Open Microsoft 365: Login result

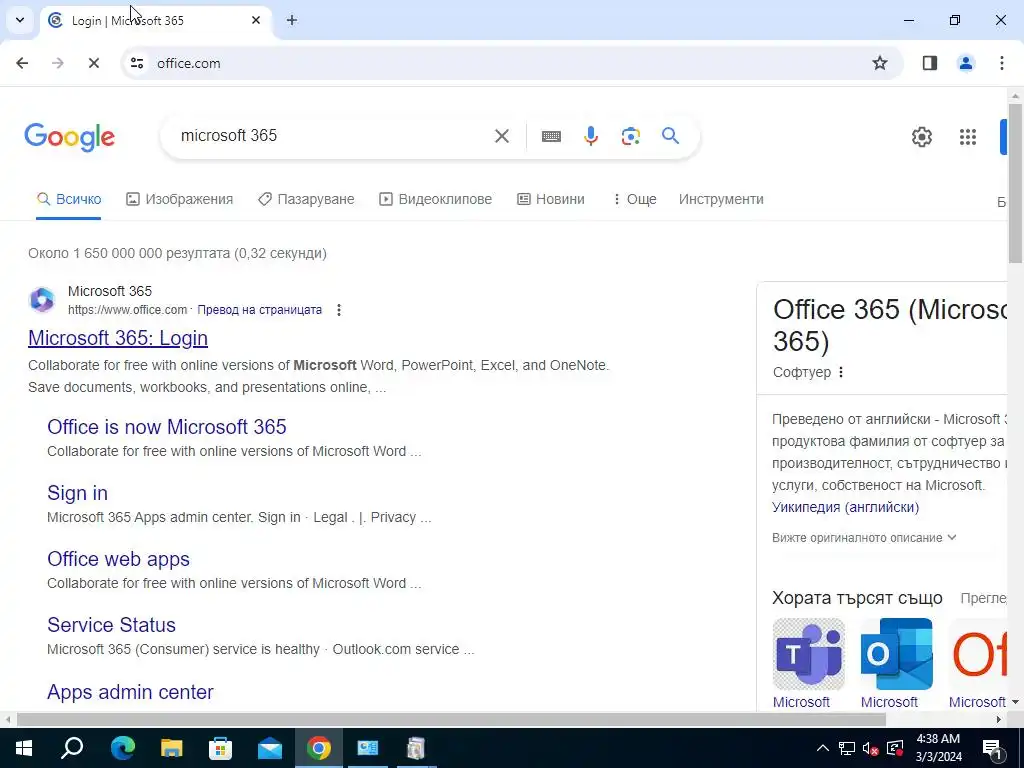[118, 338]
